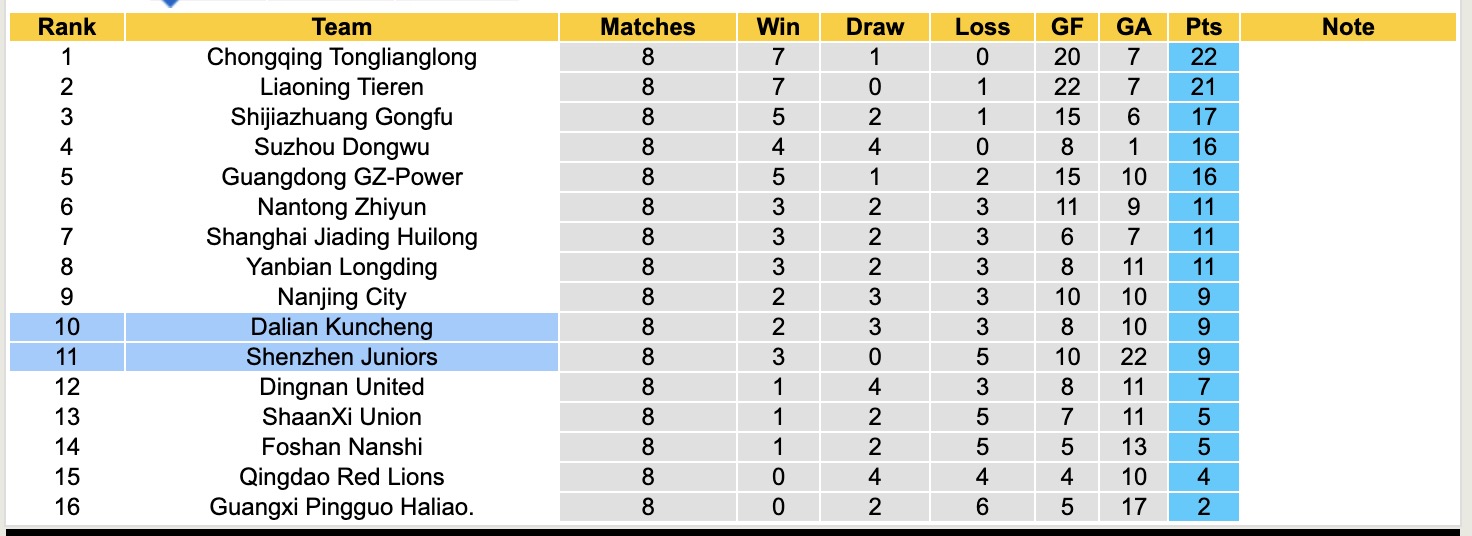Image resolution: width=1472 pixels, height=536 pixels.
Task: Open the Suzhou Dongwu team entry
Action: click(341, 147)
